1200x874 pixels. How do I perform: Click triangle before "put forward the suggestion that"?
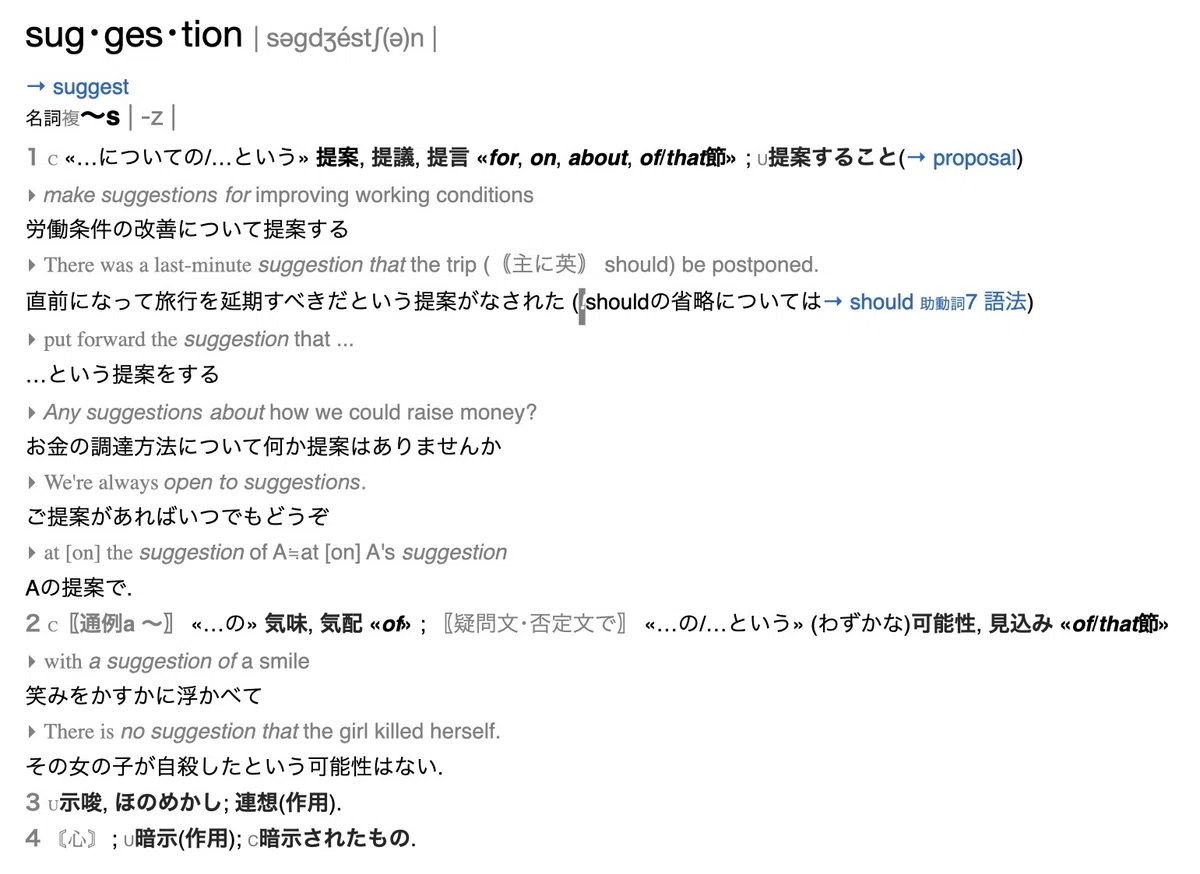coord(32,340)
